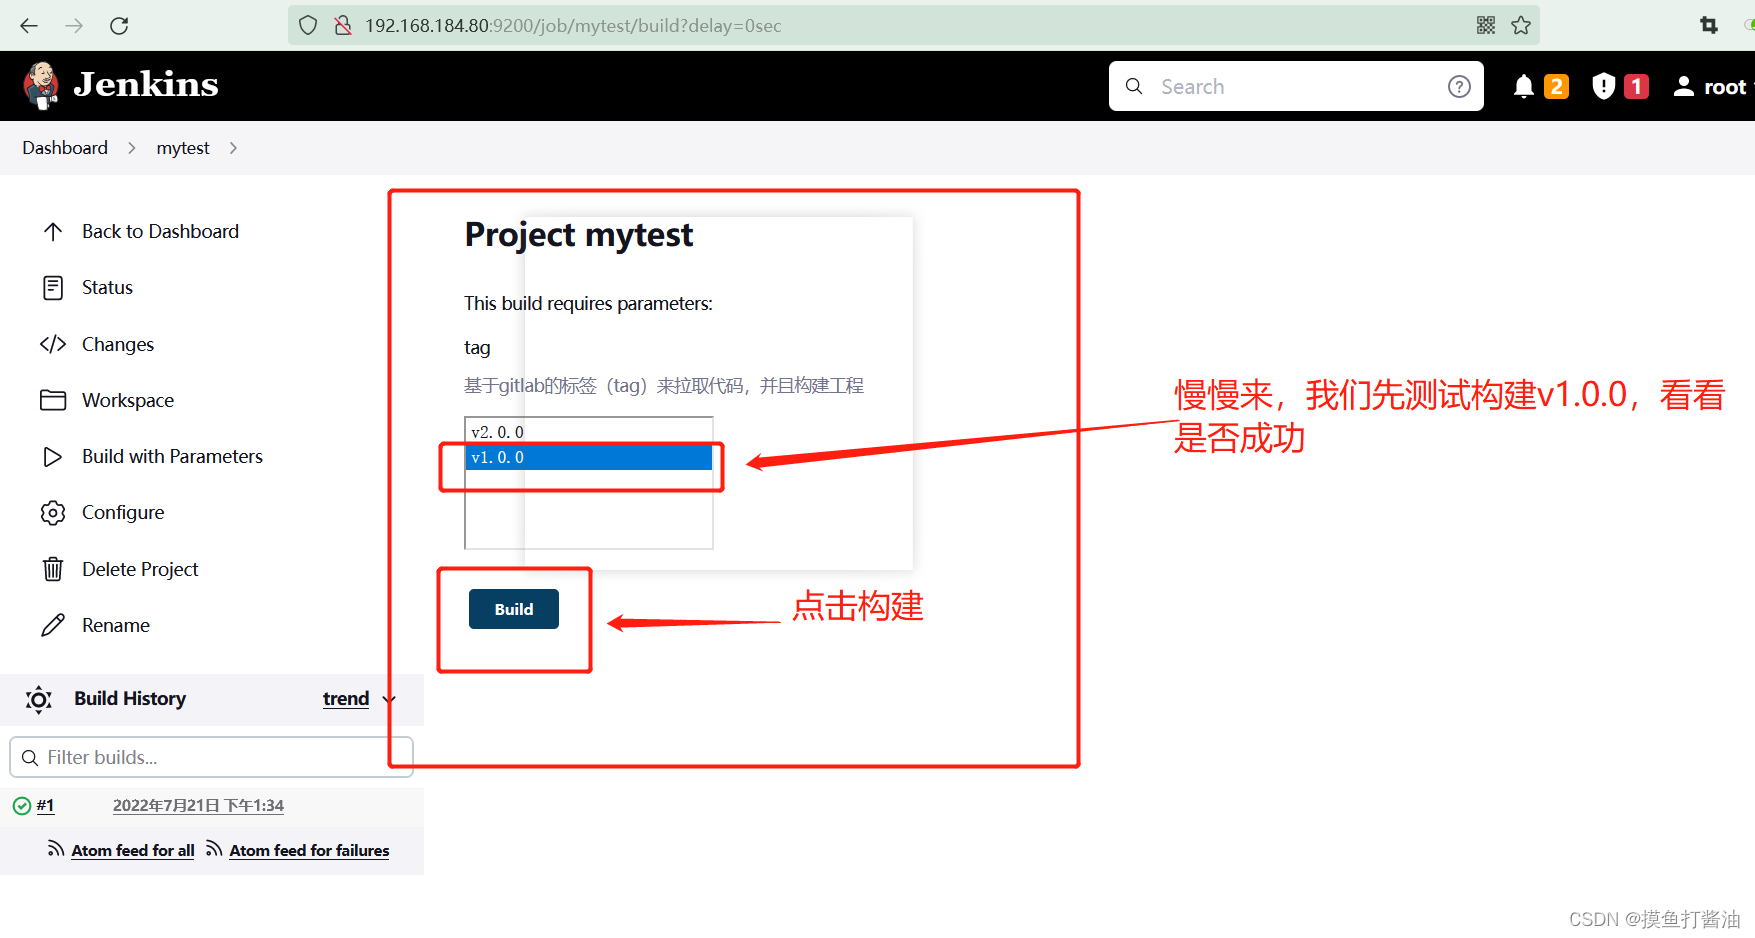Expand the chevron after Dashboard breadcrumb
The height and width of the screenshot is (938, 1755).
(131, 148)
